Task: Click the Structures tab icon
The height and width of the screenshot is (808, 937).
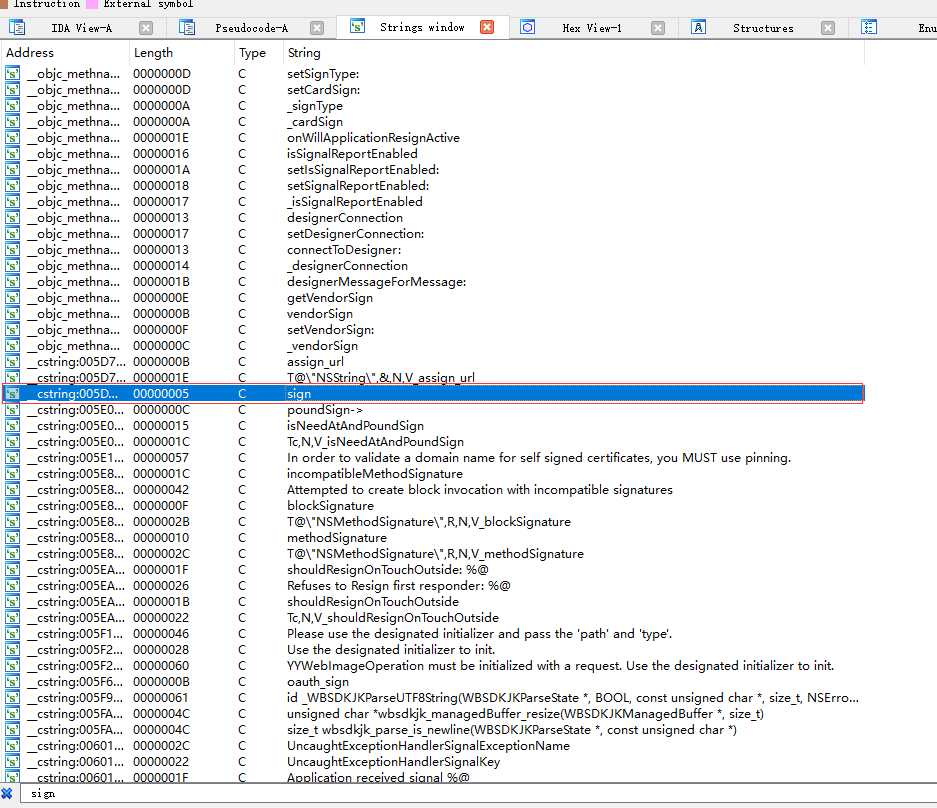Action: [699, 28]
